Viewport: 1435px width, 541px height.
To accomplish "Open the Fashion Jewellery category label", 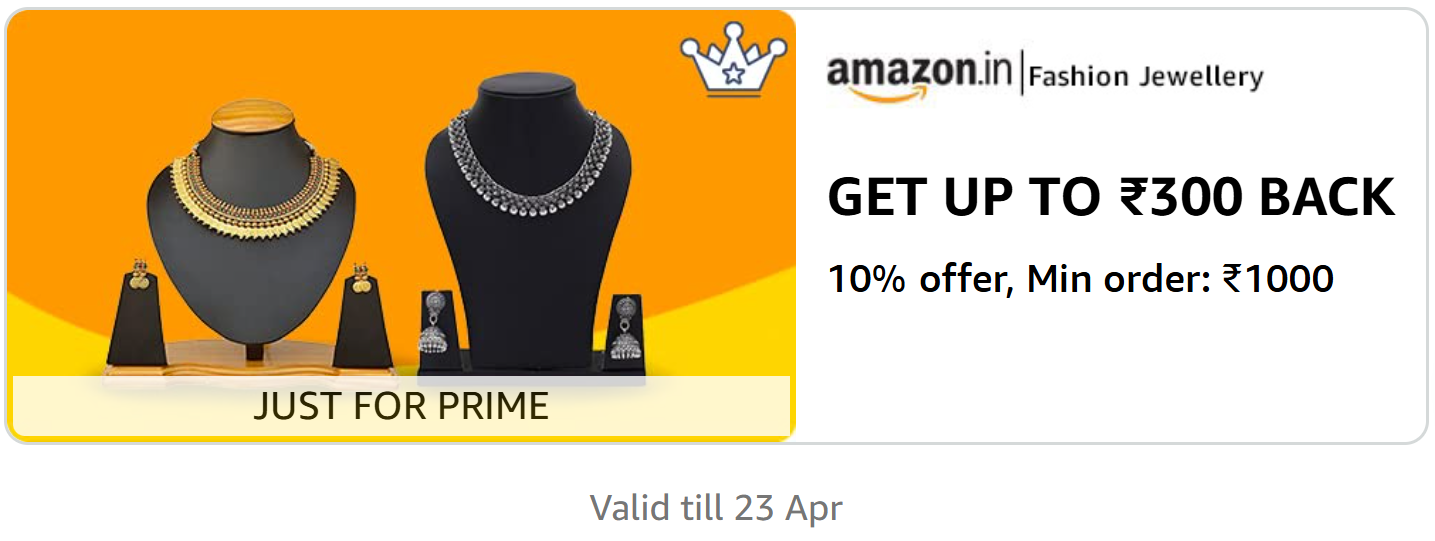I will point(1146,77).
